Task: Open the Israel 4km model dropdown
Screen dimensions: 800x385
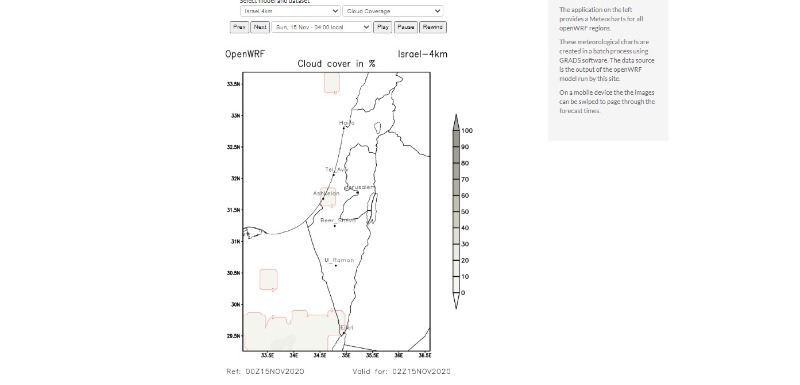Action: [290, 11]
